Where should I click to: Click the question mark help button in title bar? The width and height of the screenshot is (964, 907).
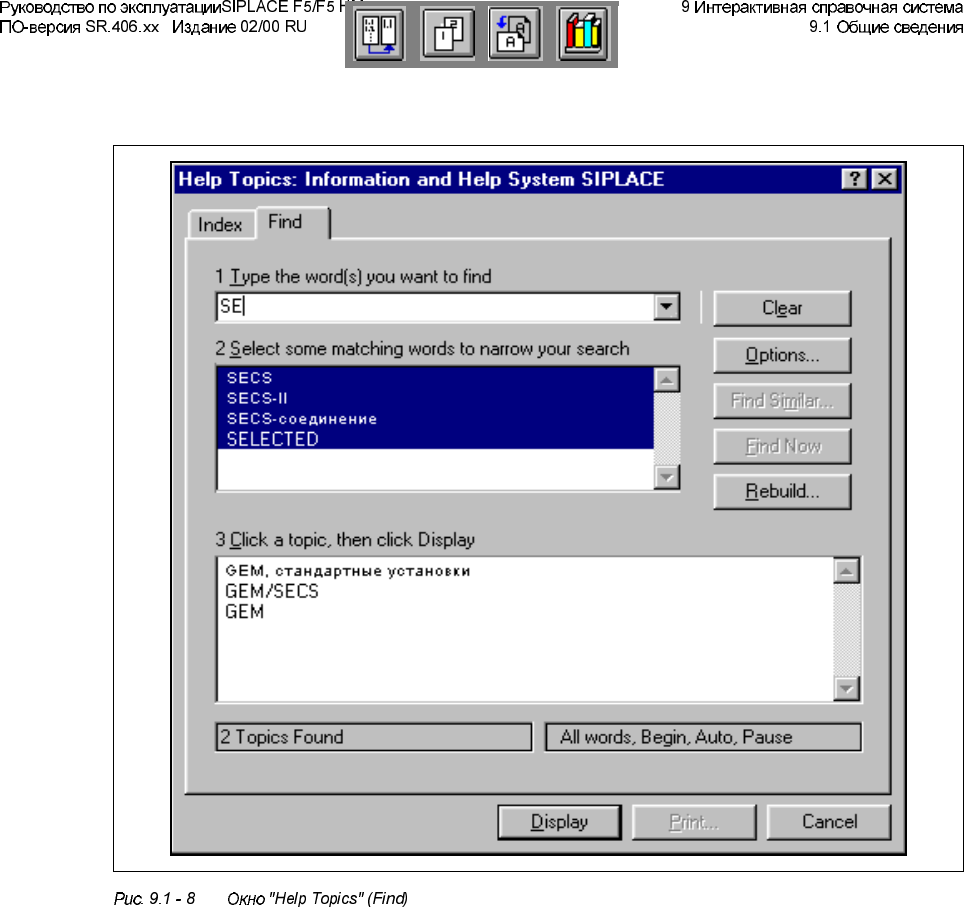pos(854,179)
